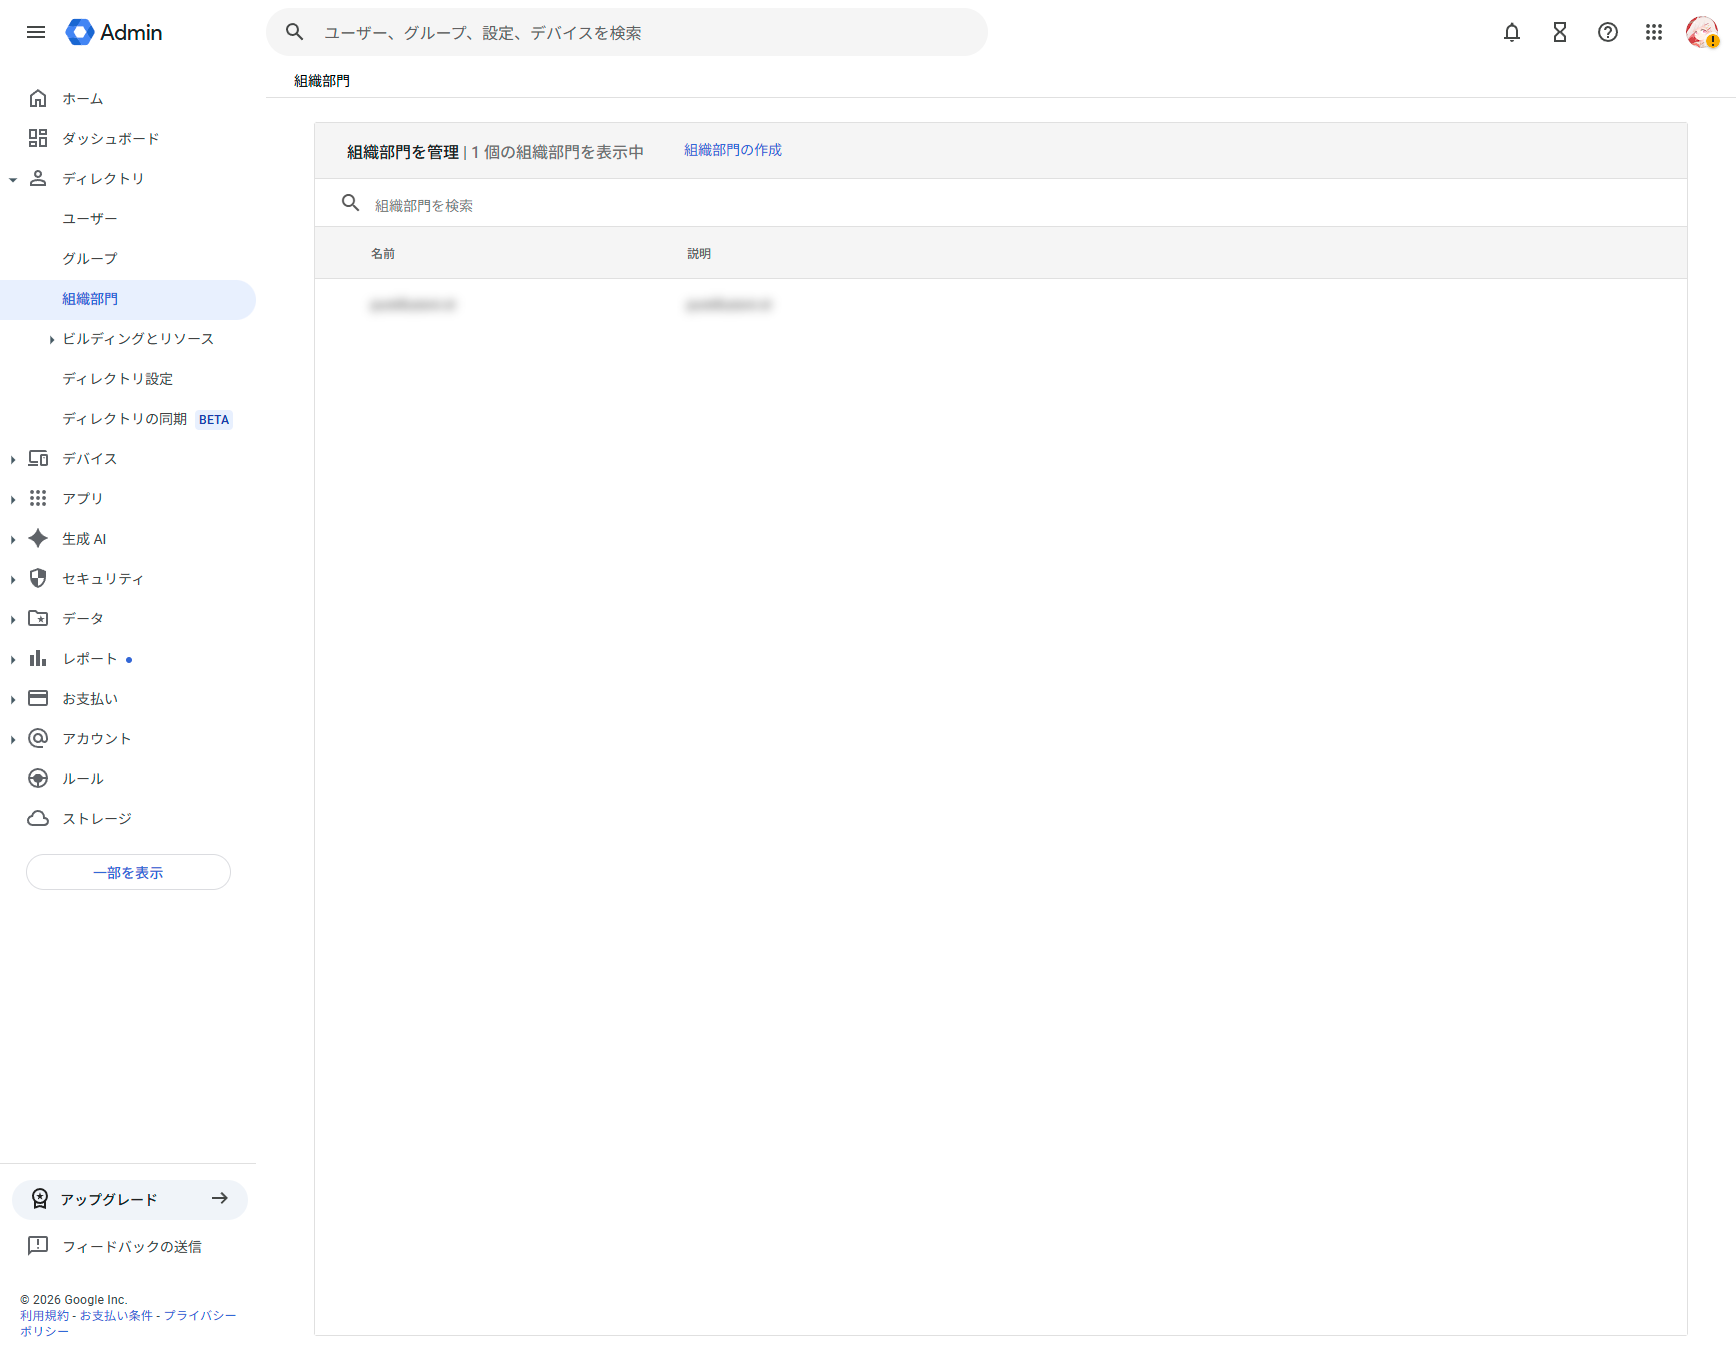Click the organizational unit search magnifier icon
The width and height of the screenshot is (1736, 1352).
click(350, 203)
